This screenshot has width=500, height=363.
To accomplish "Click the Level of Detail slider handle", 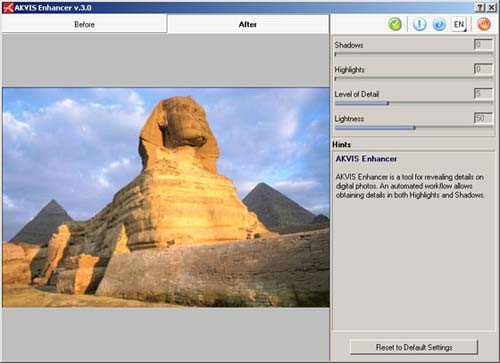I will pyautogui.click(x=388, y=103).
